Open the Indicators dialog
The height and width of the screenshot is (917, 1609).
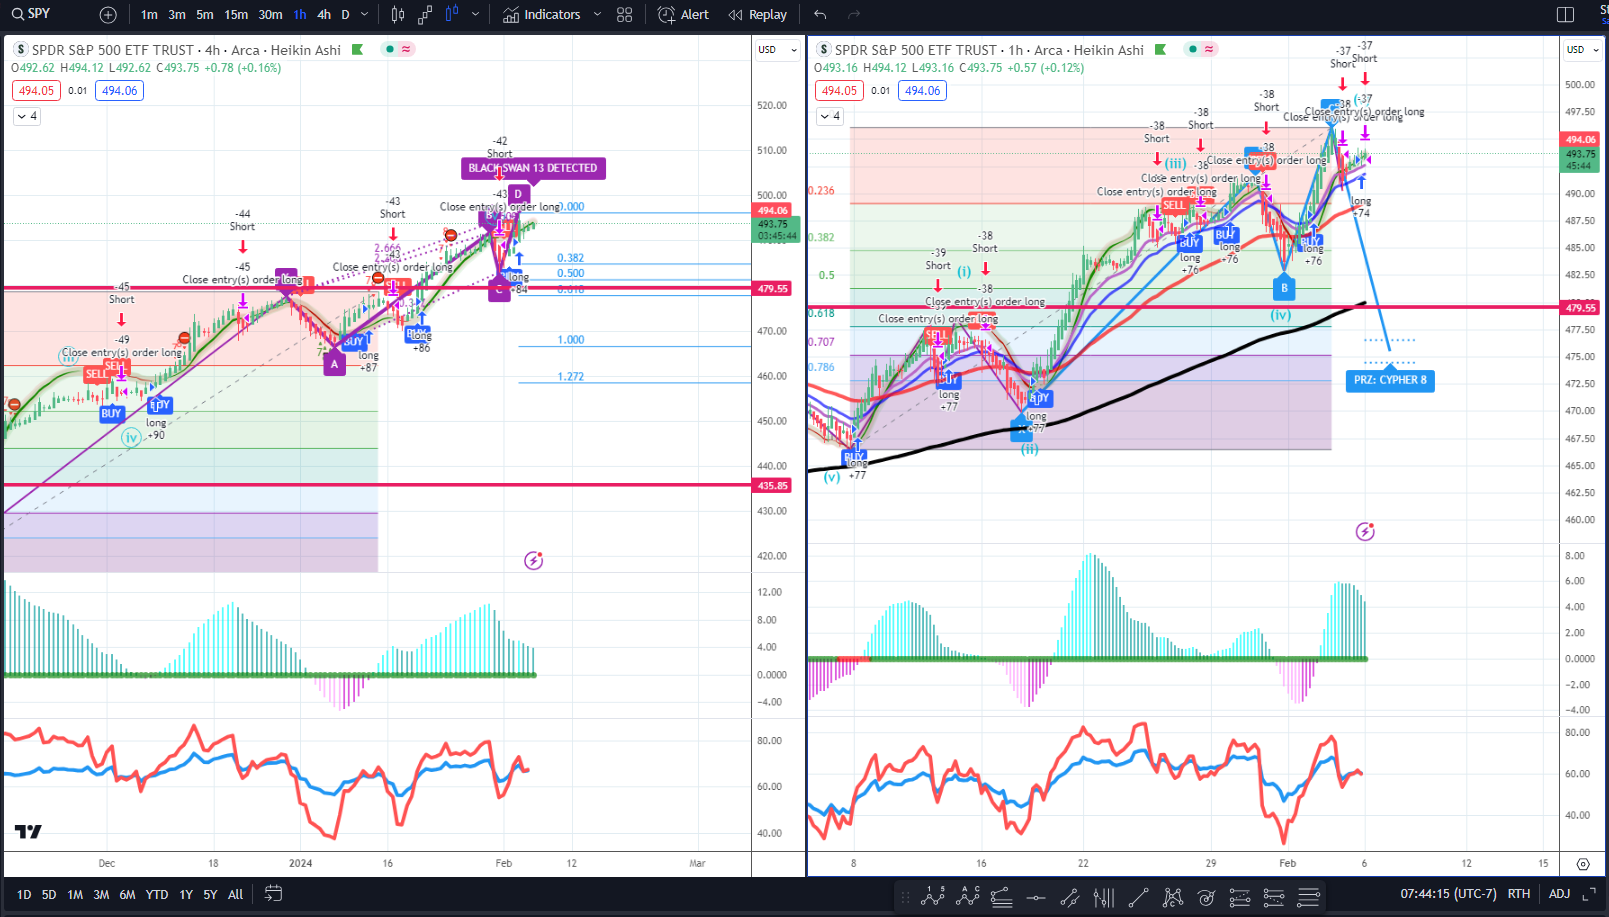pyautogui.click(x=541, y=15)
